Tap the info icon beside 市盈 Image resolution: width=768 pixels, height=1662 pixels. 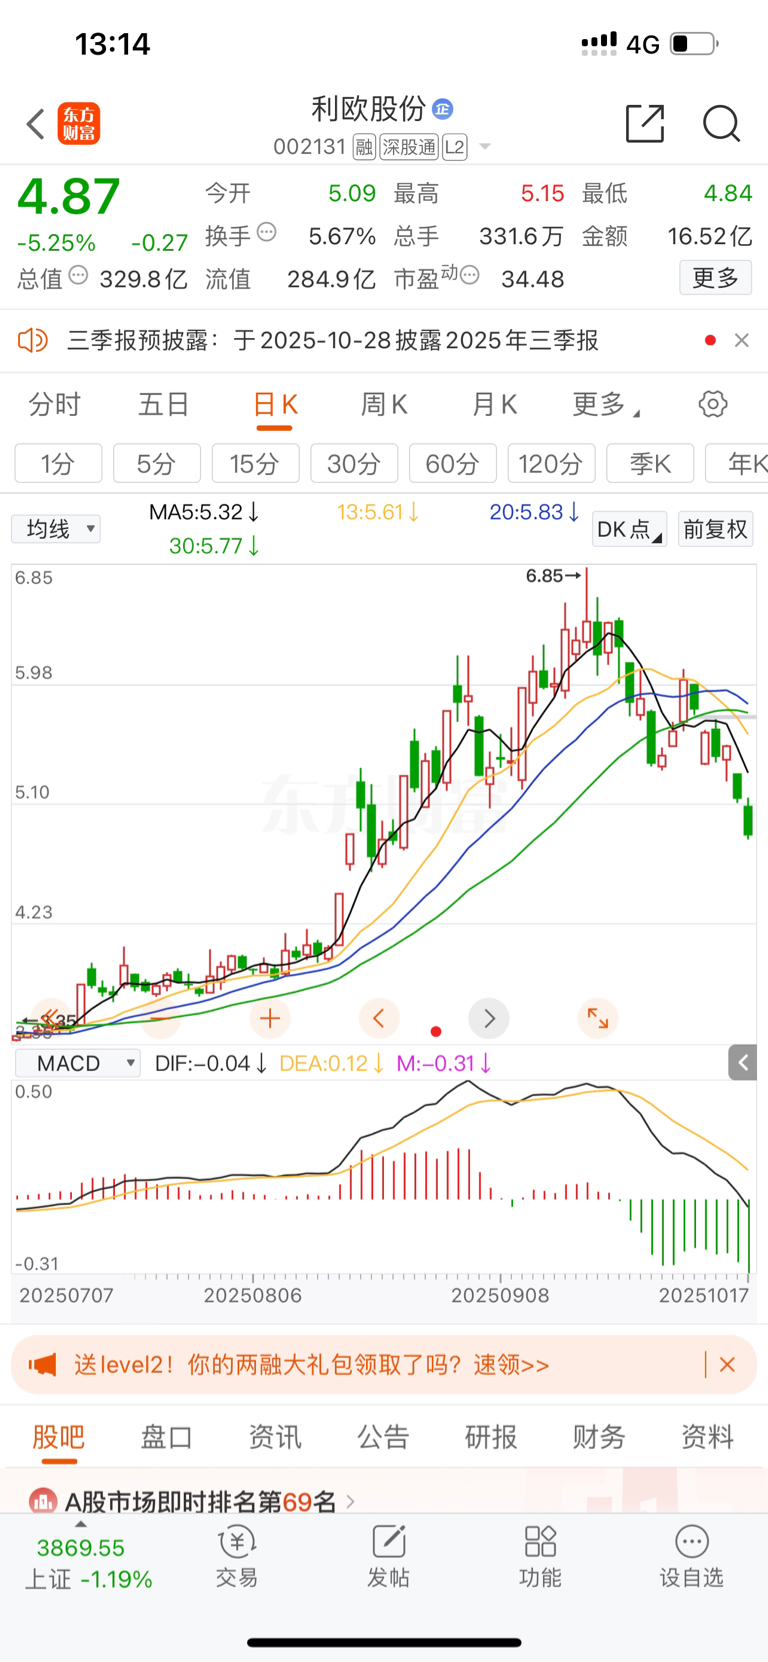coord(470,274)
